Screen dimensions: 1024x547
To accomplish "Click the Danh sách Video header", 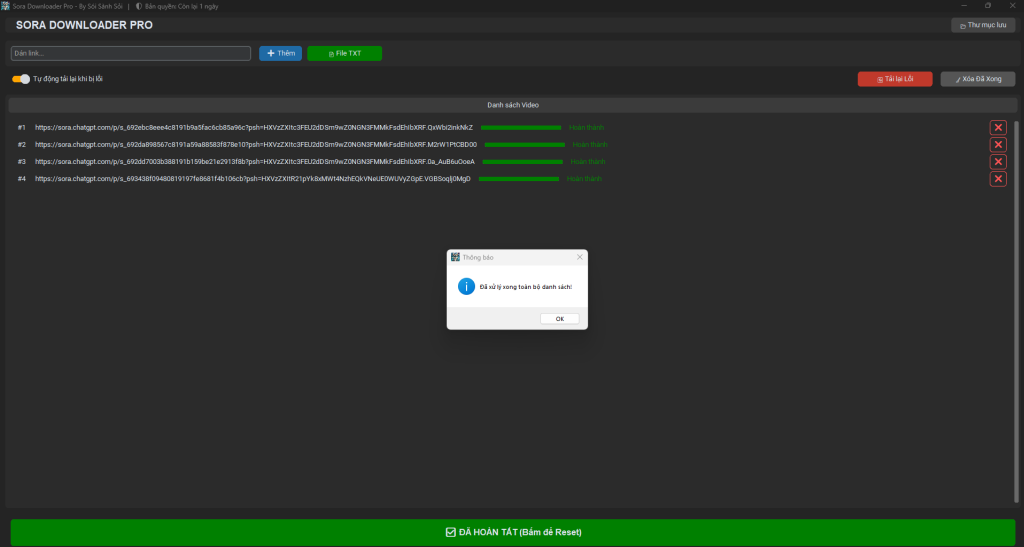I will (x=513, y=105).
